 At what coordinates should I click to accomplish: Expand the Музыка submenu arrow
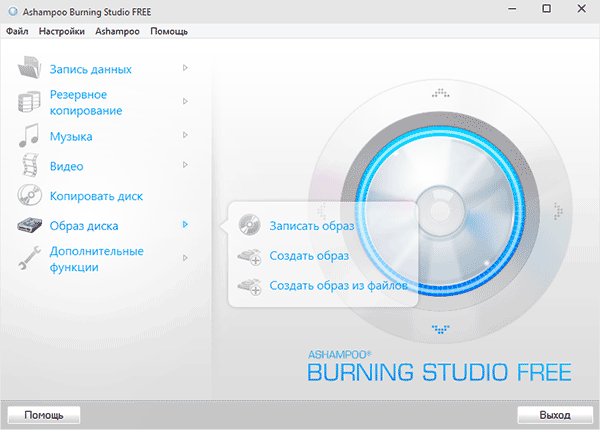pyautogui.click(x=185, y=135)
